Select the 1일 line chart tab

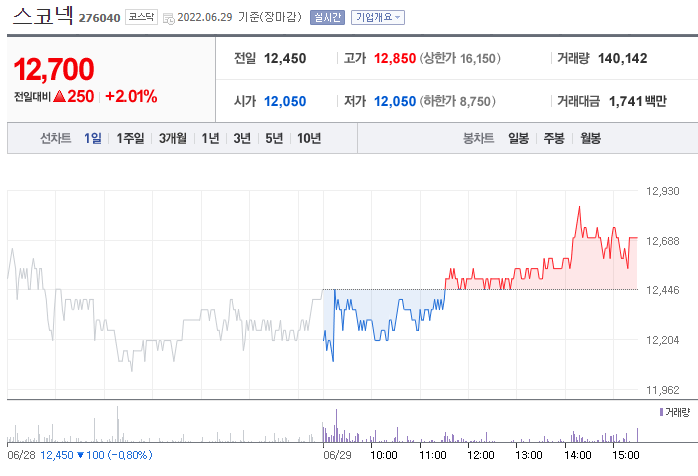(x=93, y=138)
